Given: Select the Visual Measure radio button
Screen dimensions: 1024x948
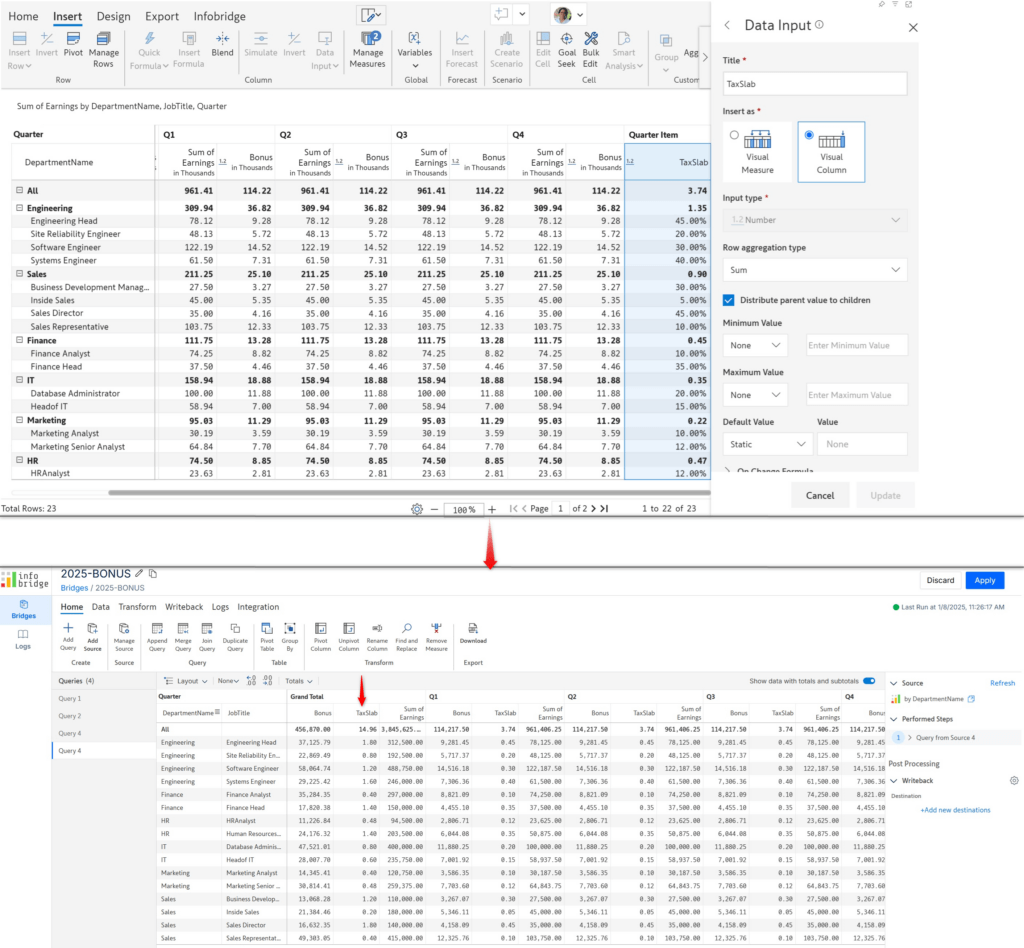Looking at the screenshot, I should point(734,135).
